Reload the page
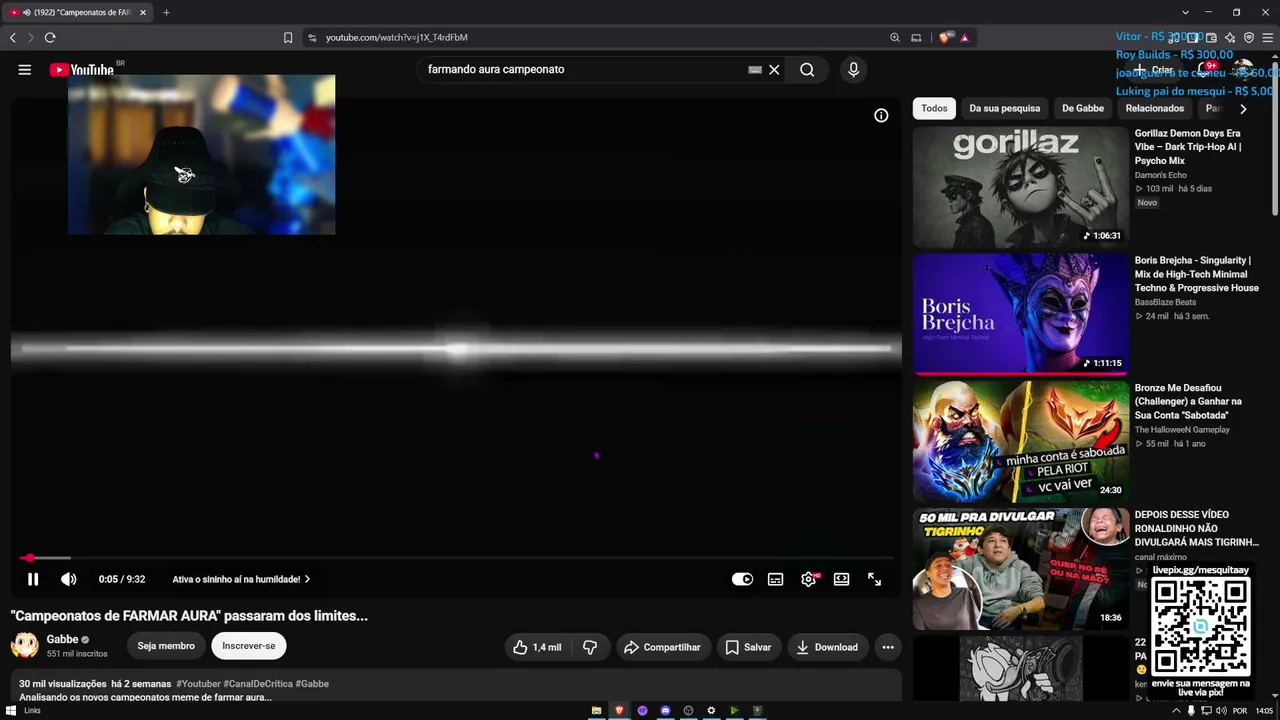This screenshot has height=720, width=1280. (50, 38)
